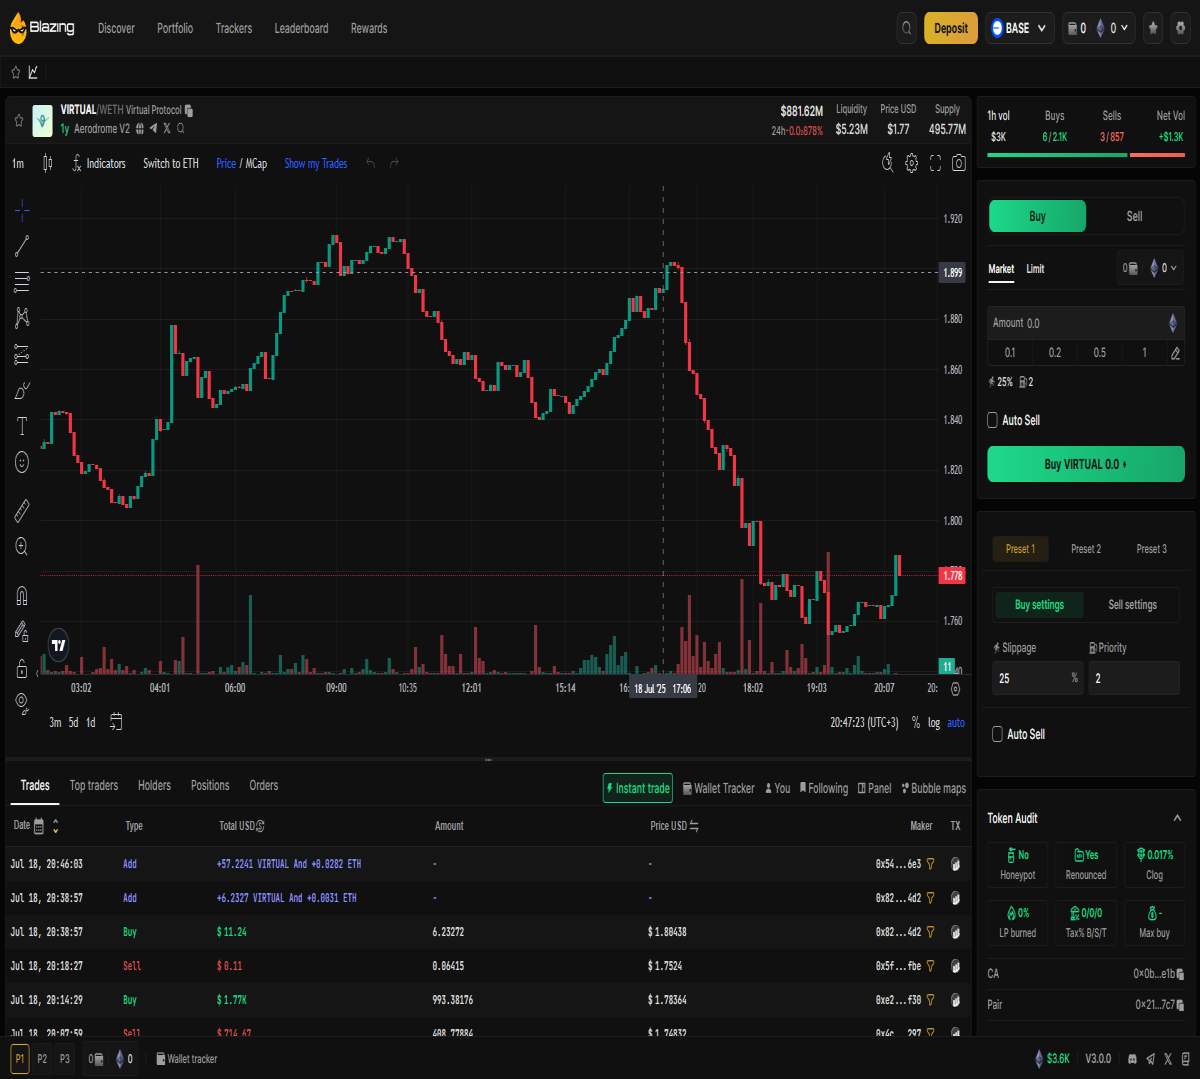Viewport: 1200px width, 1079px height.
Task: Enable Auto Sell in Buy settings
Action: [997, 734]
